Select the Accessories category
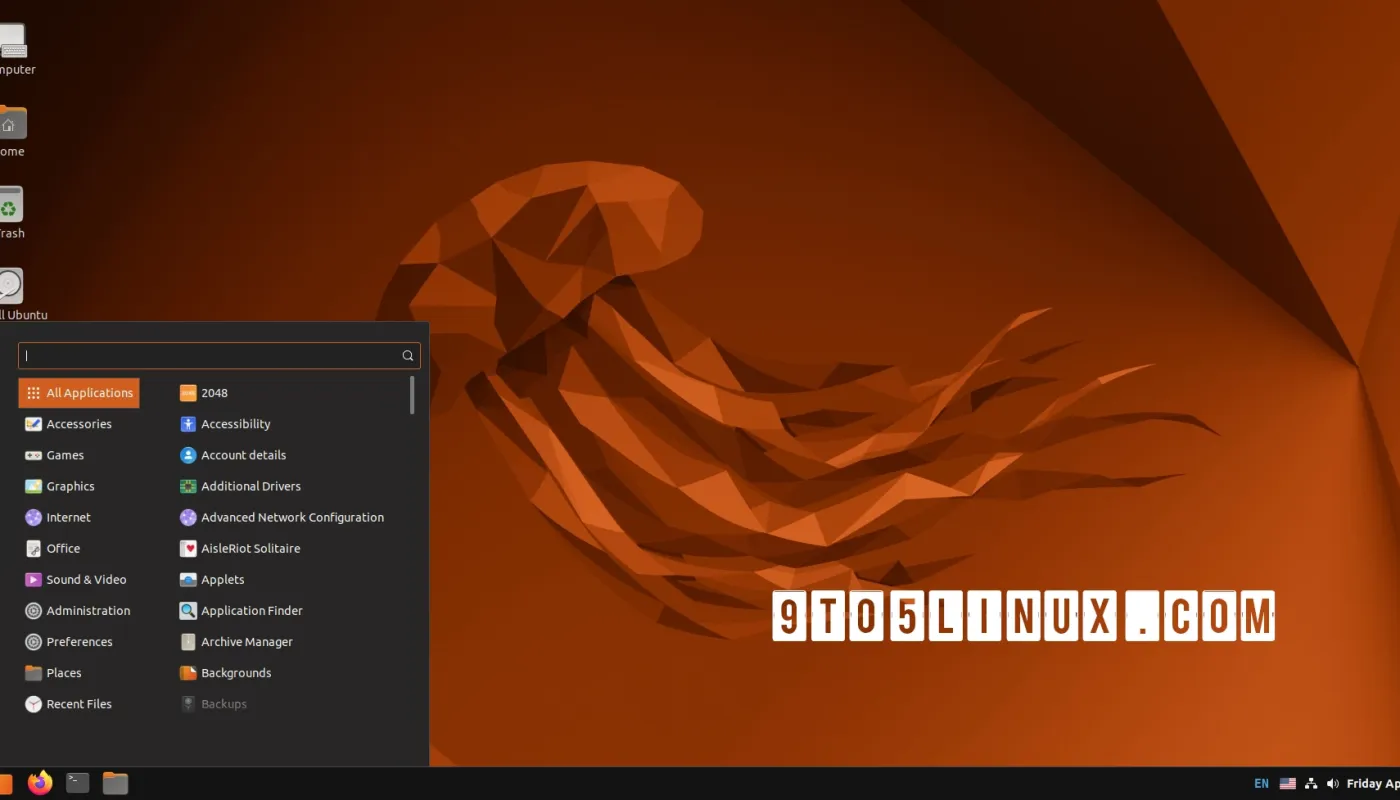1400x800 pixels. tap(68, 424)
